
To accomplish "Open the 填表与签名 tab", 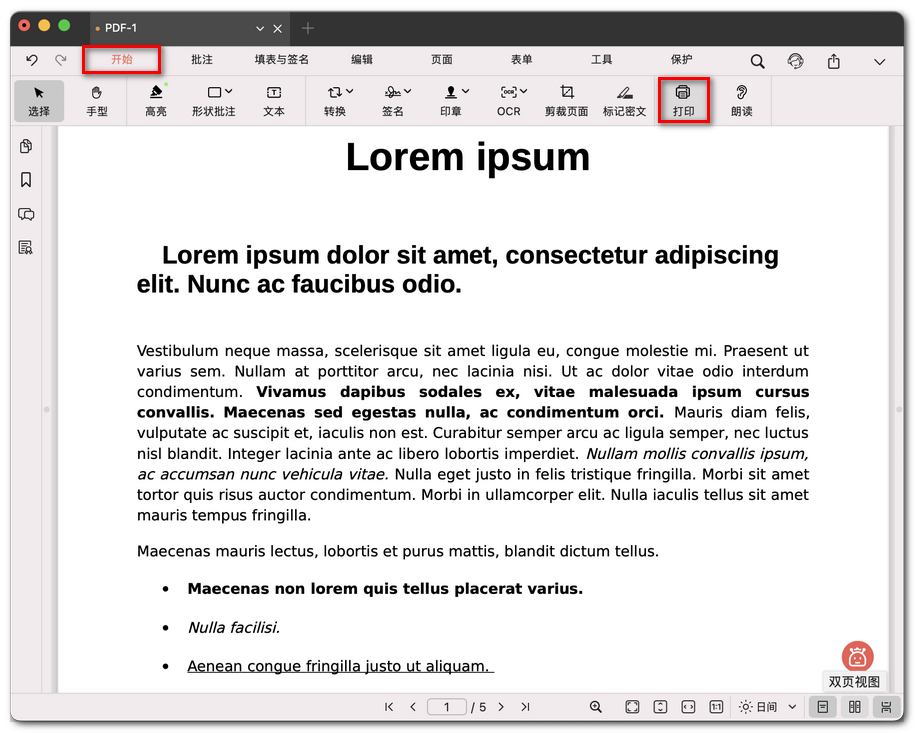I will point(281,60).
